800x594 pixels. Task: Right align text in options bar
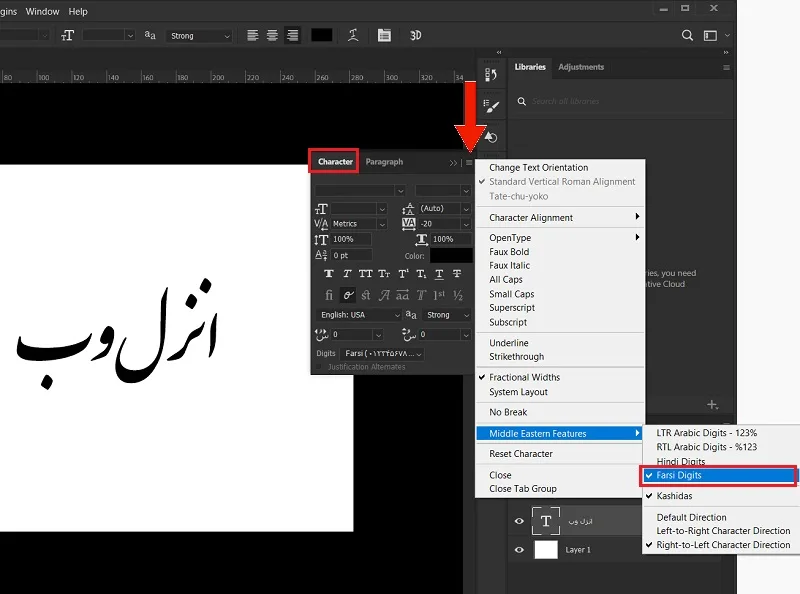tap(292, 35)
